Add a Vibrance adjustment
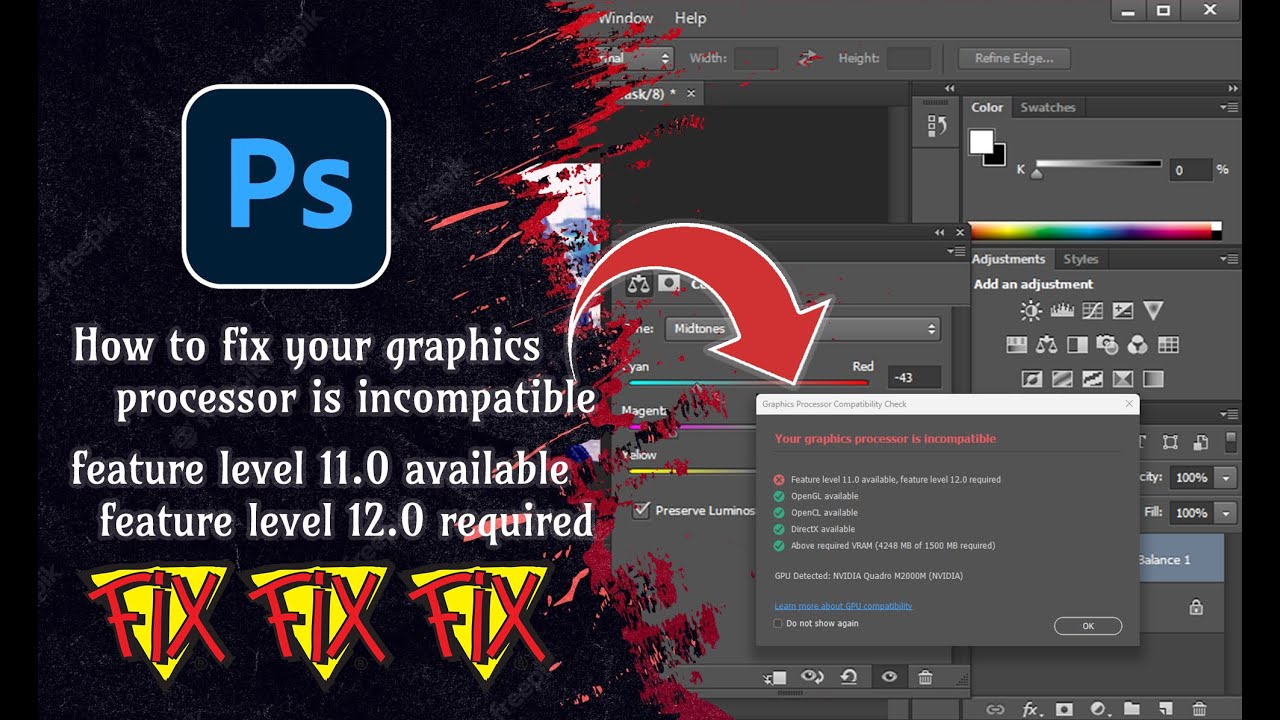 pyautogui.click(x=1153, y=311)
